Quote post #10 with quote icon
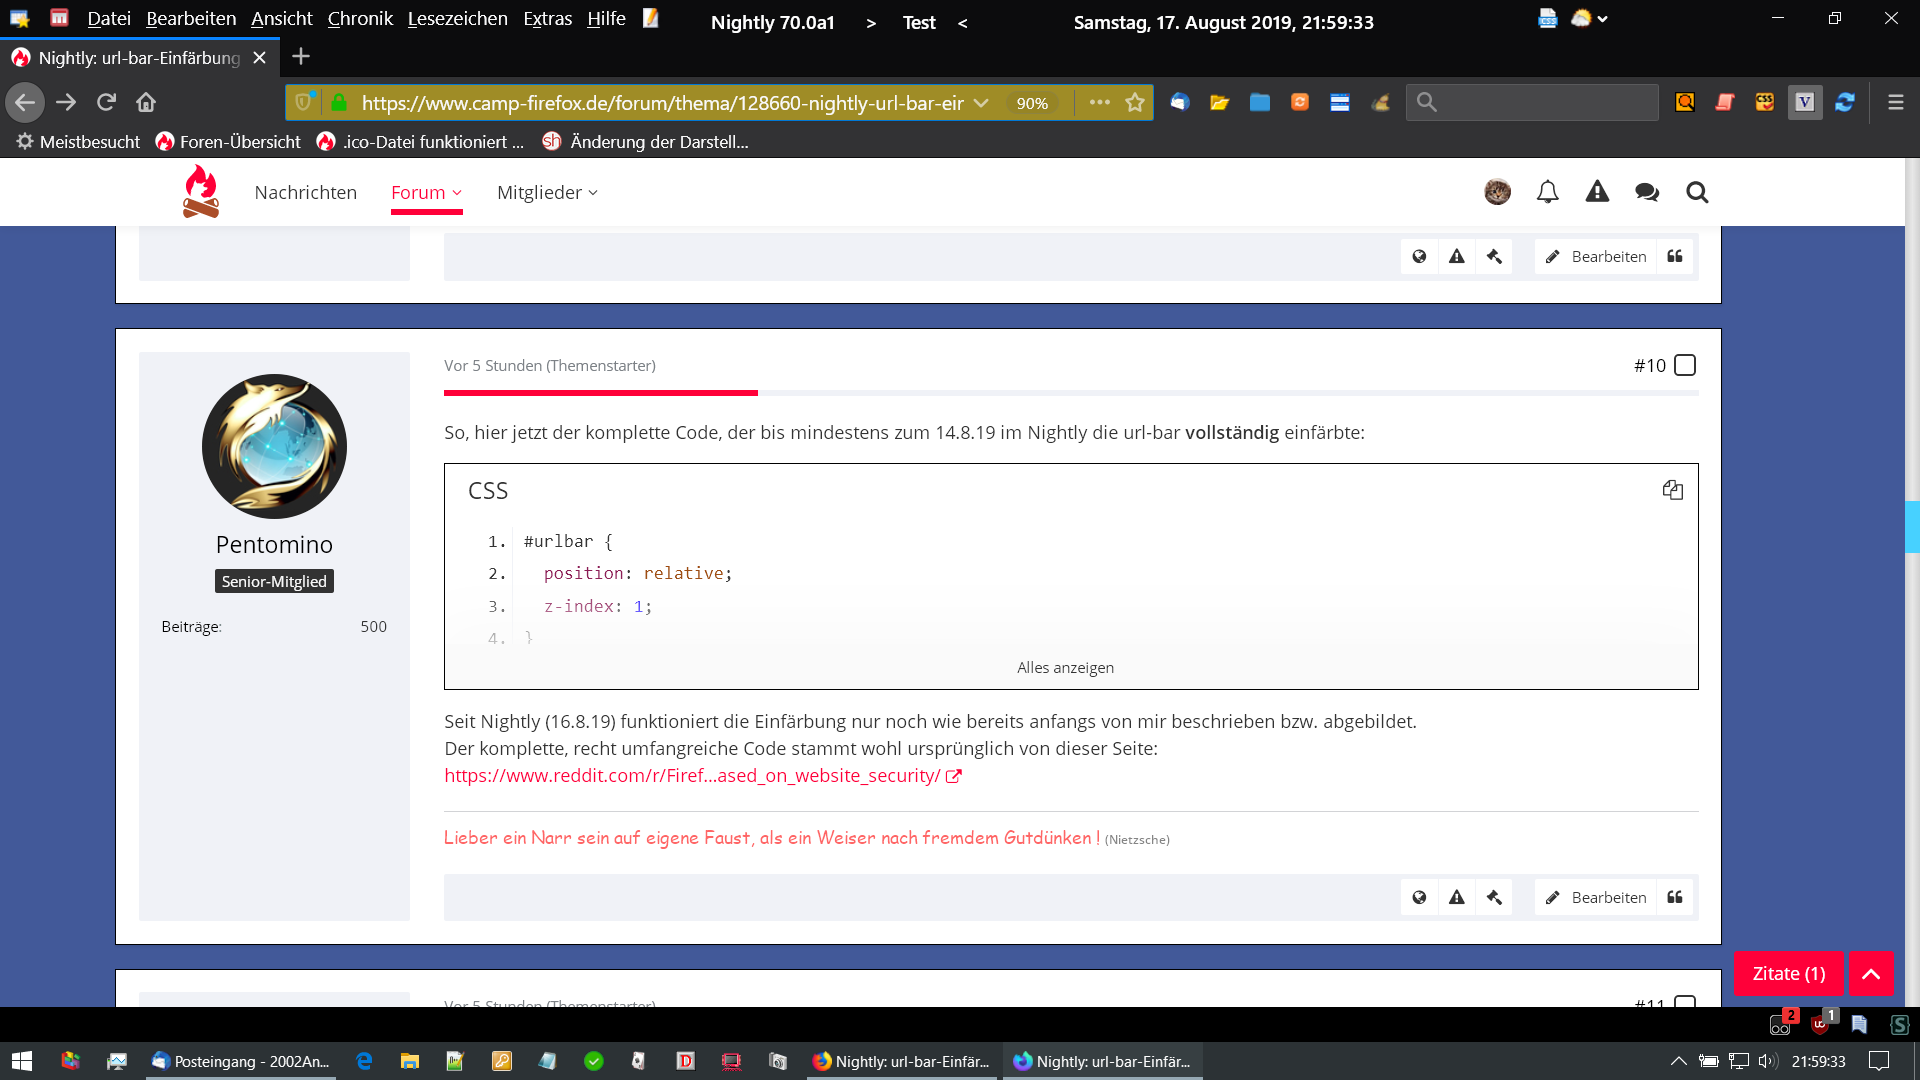Viewport: 1920px width, 1080px height. pos(1675,897)
